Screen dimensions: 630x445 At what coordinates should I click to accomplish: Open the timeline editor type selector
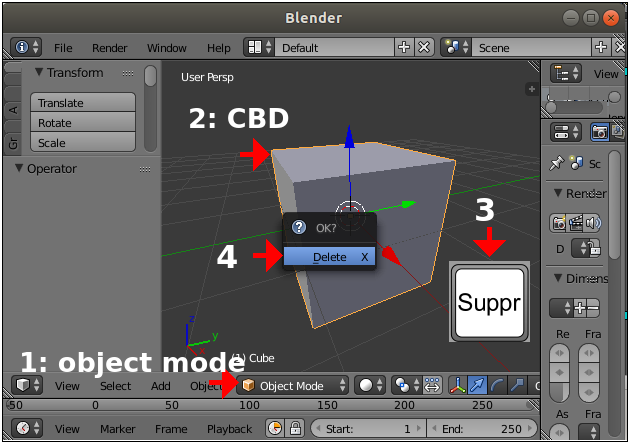27,428
